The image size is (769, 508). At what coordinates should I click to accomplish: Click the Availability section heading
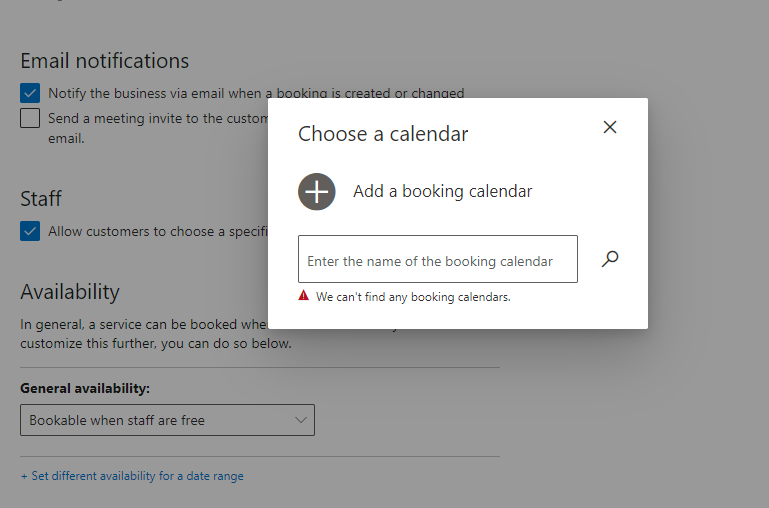click(70, 291)
